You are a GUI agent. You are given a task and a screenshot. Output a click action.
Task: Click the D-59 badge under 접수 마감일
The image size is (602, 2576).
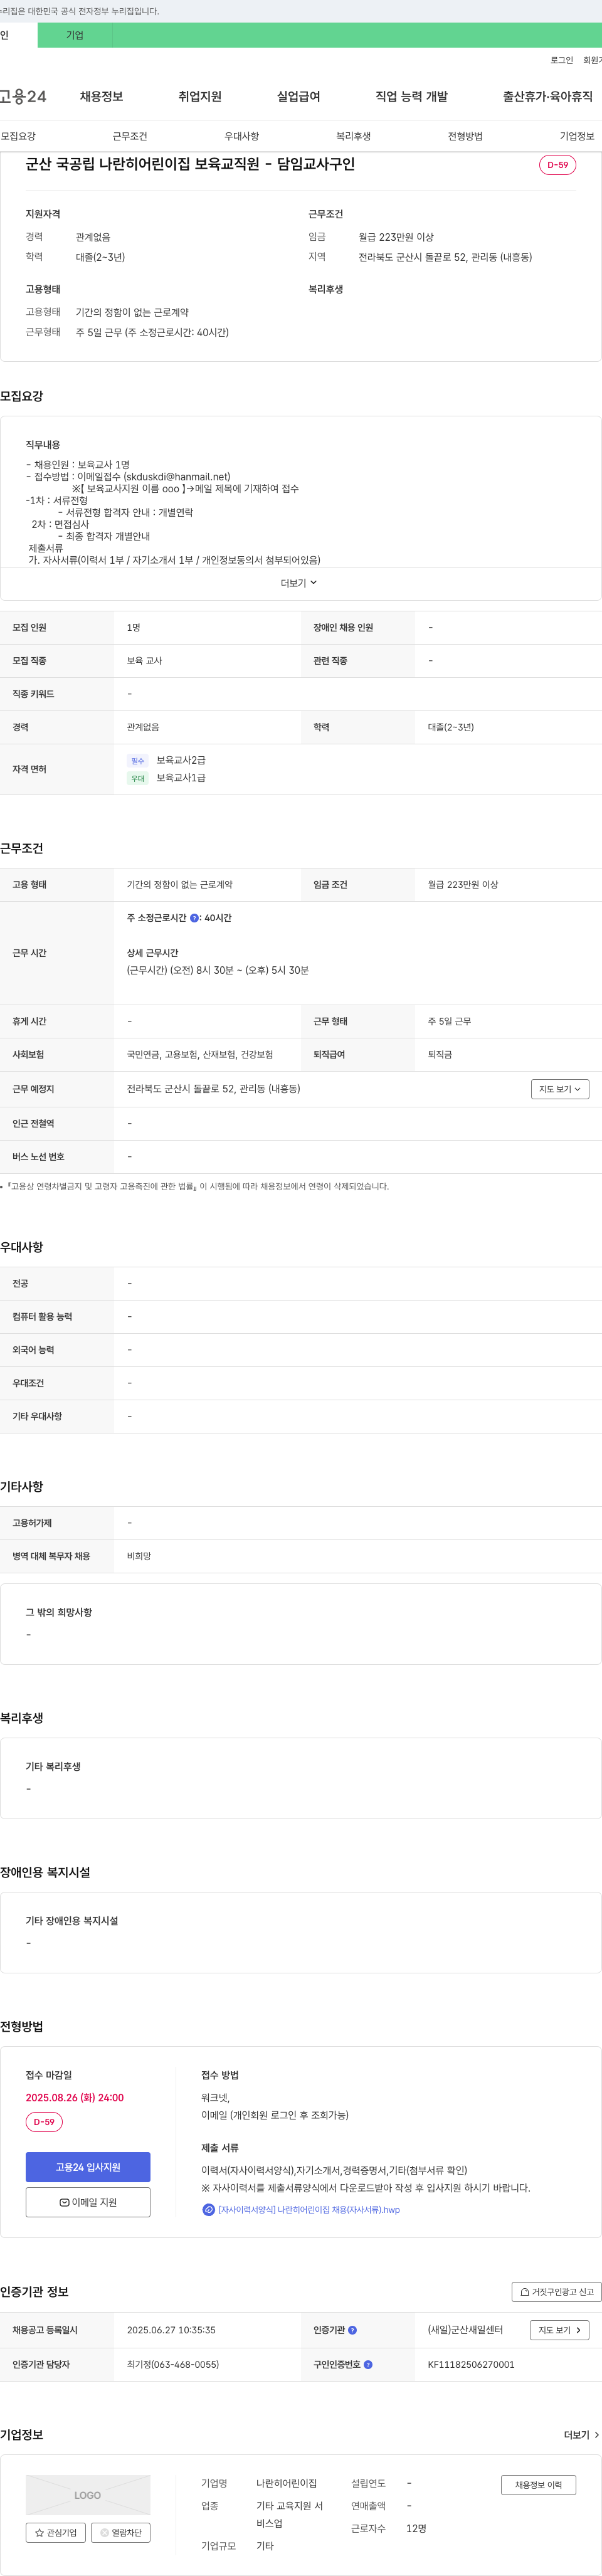coord(44,2122)
